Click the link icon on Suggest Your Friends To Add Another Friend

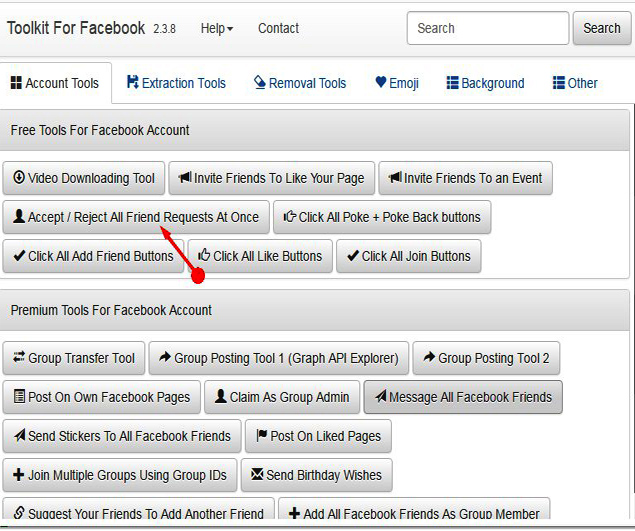(19, 512)
